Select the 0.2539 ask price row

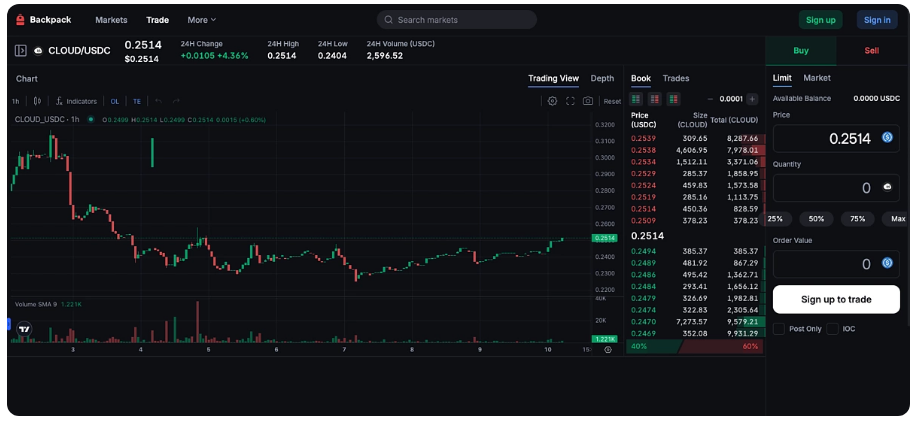coord(696,138)
